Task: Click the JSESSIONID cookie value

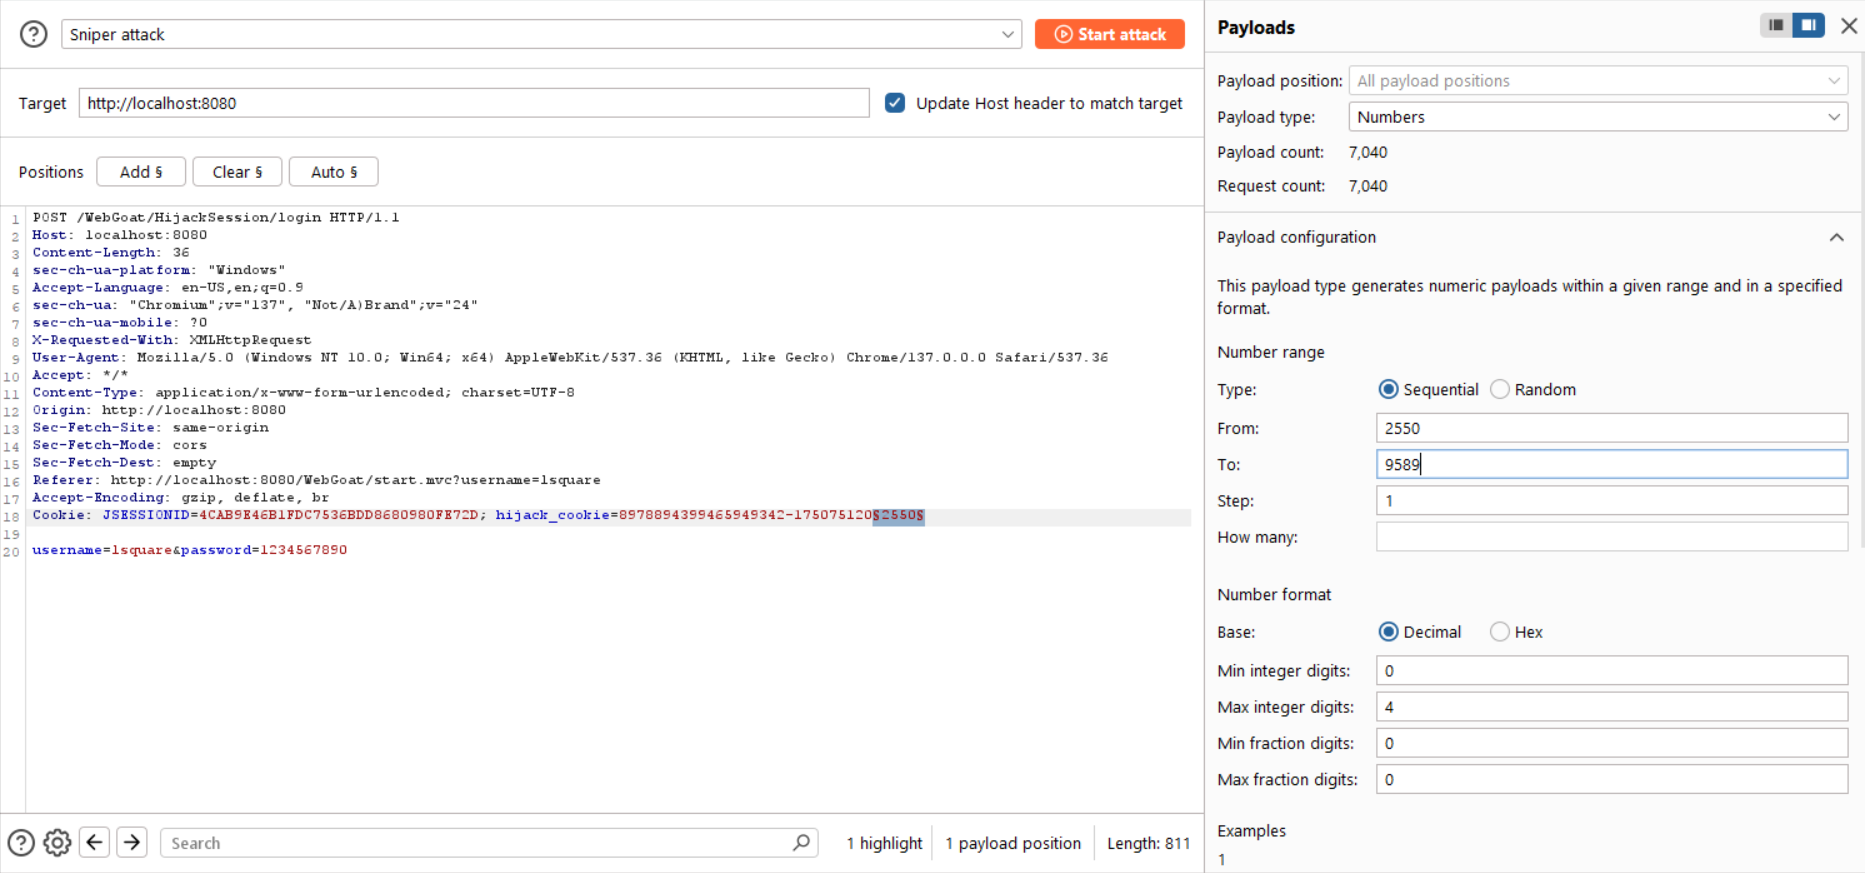Action: (x=338, y=515)
